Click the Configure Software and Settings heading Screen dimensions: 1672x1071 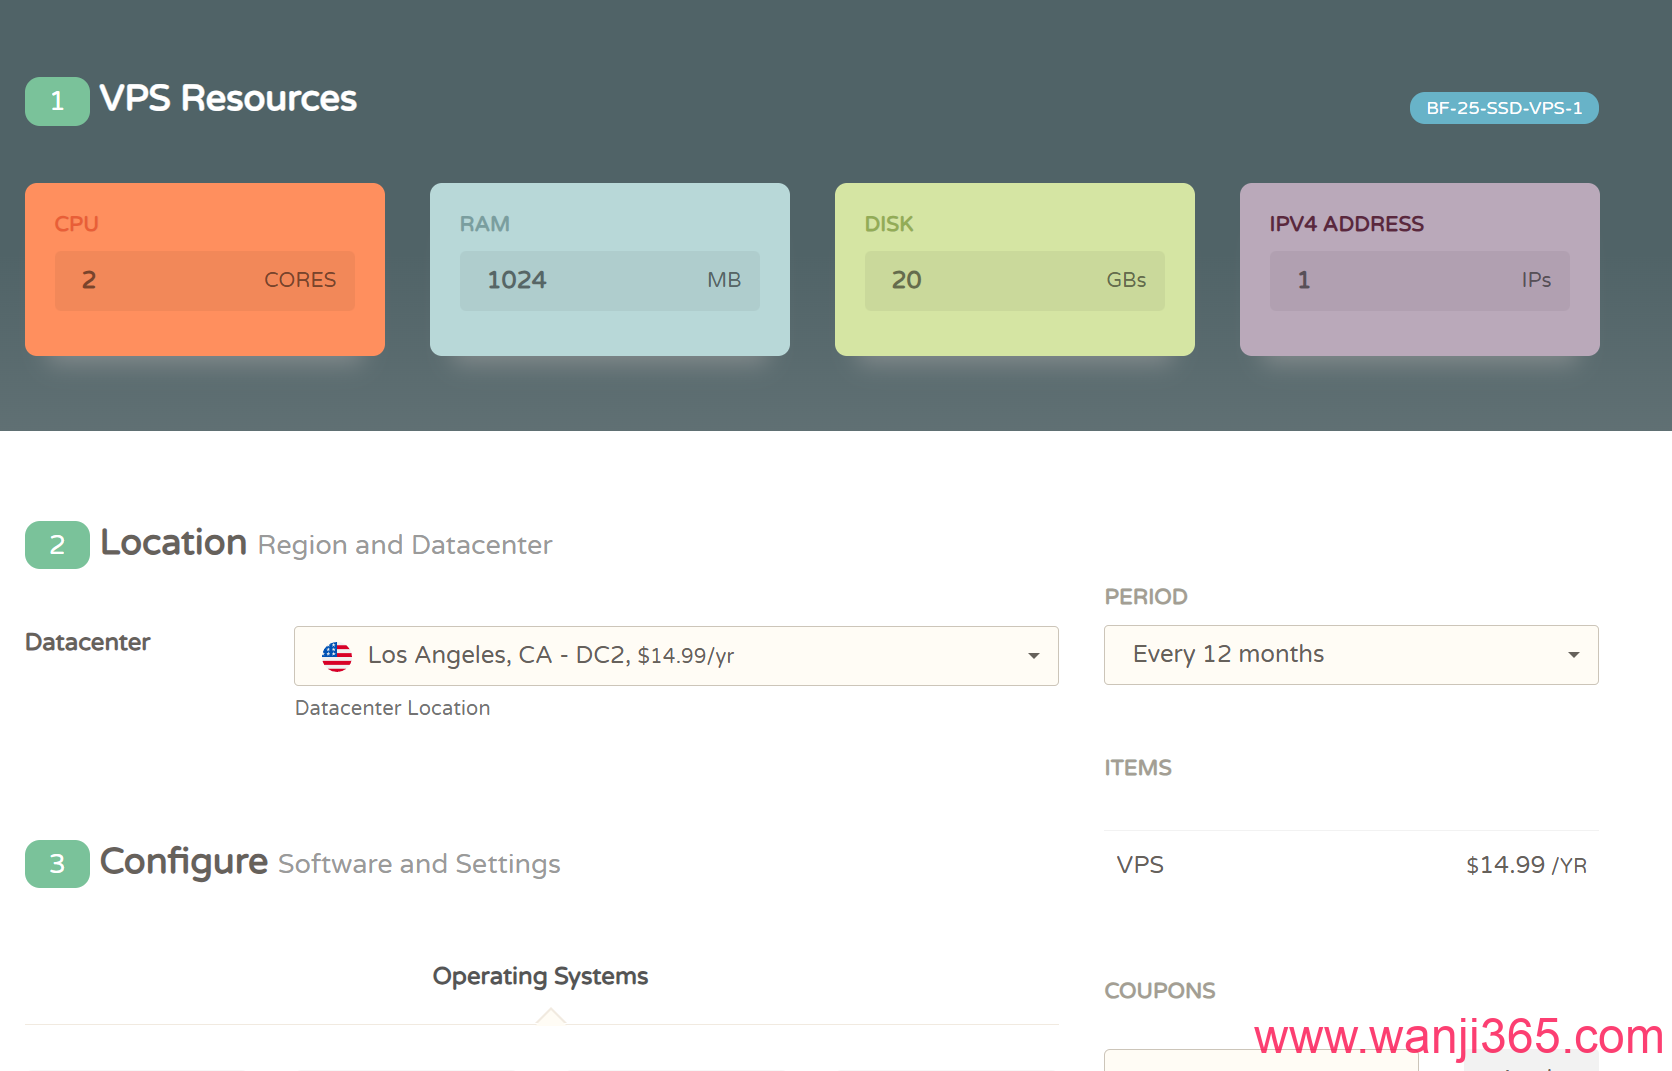tap(330, 863)
